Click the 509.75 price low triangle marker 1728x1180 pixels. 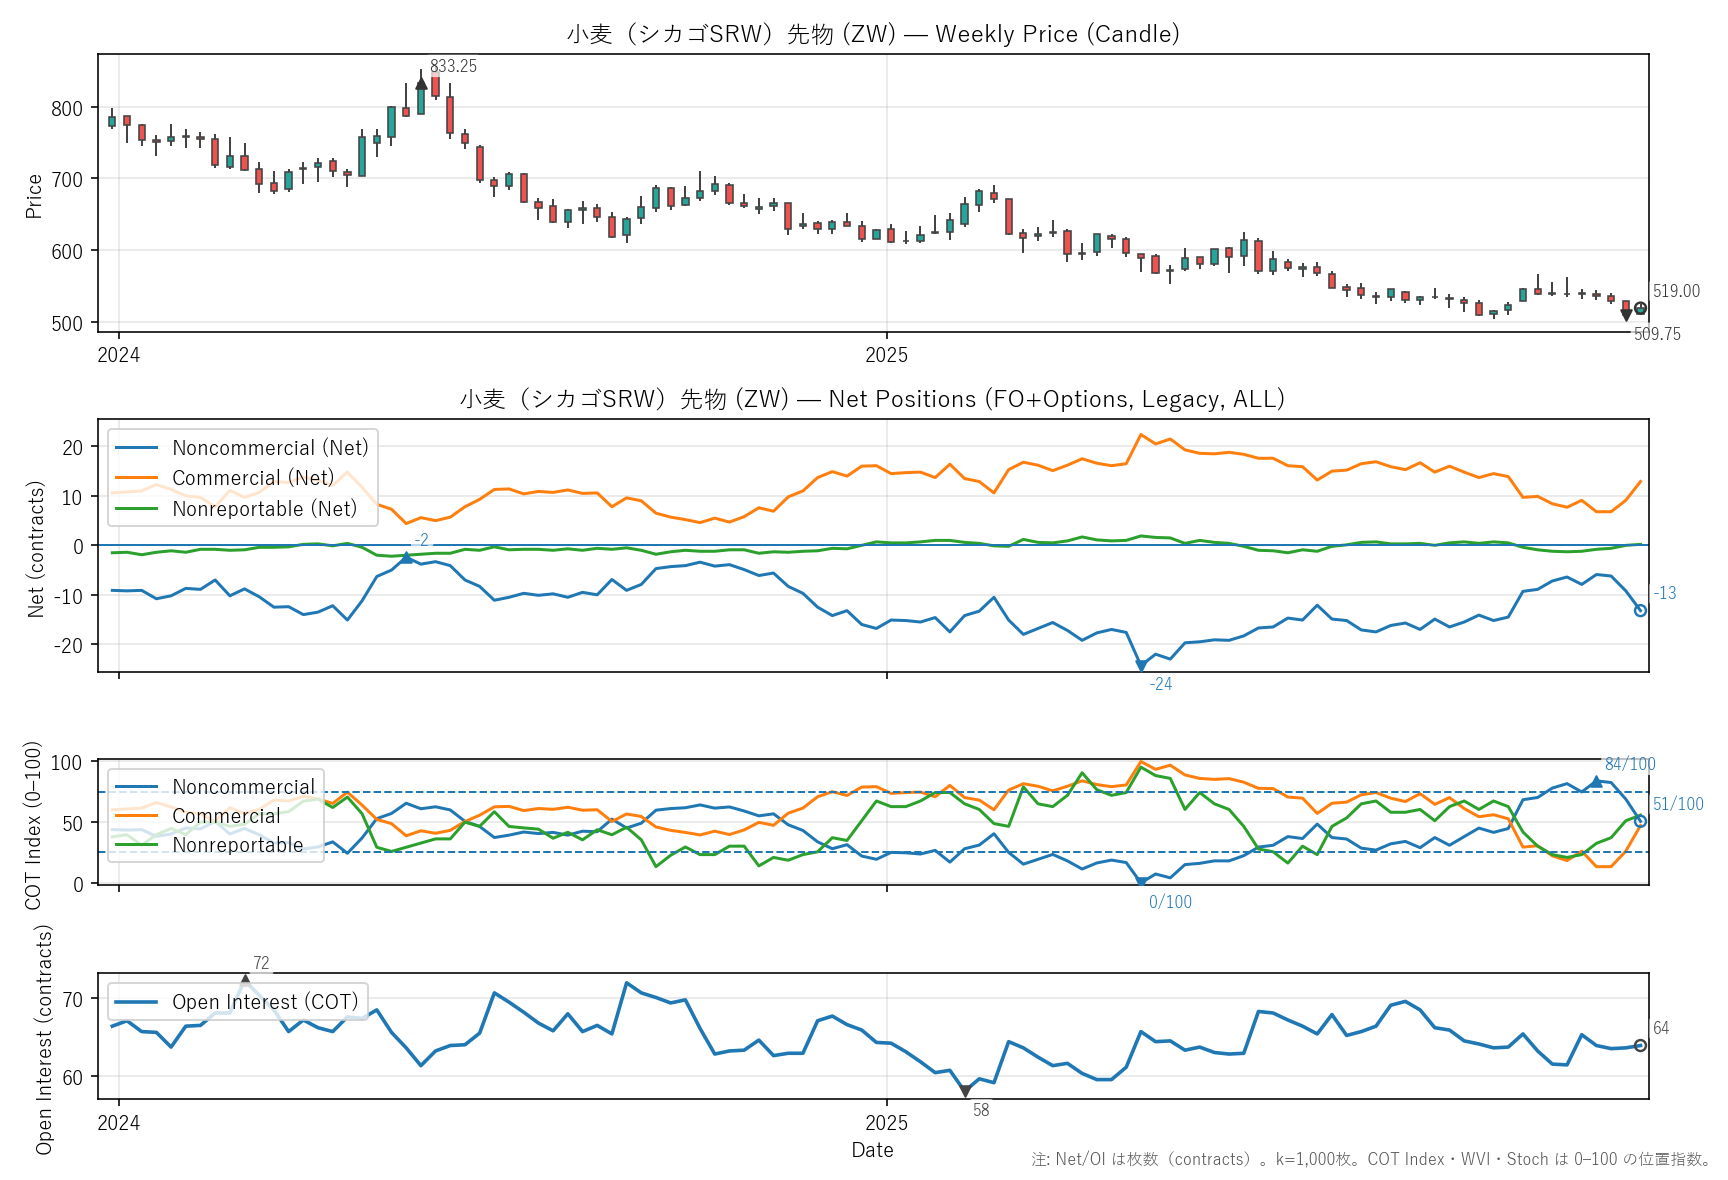tap(1626, 315)
